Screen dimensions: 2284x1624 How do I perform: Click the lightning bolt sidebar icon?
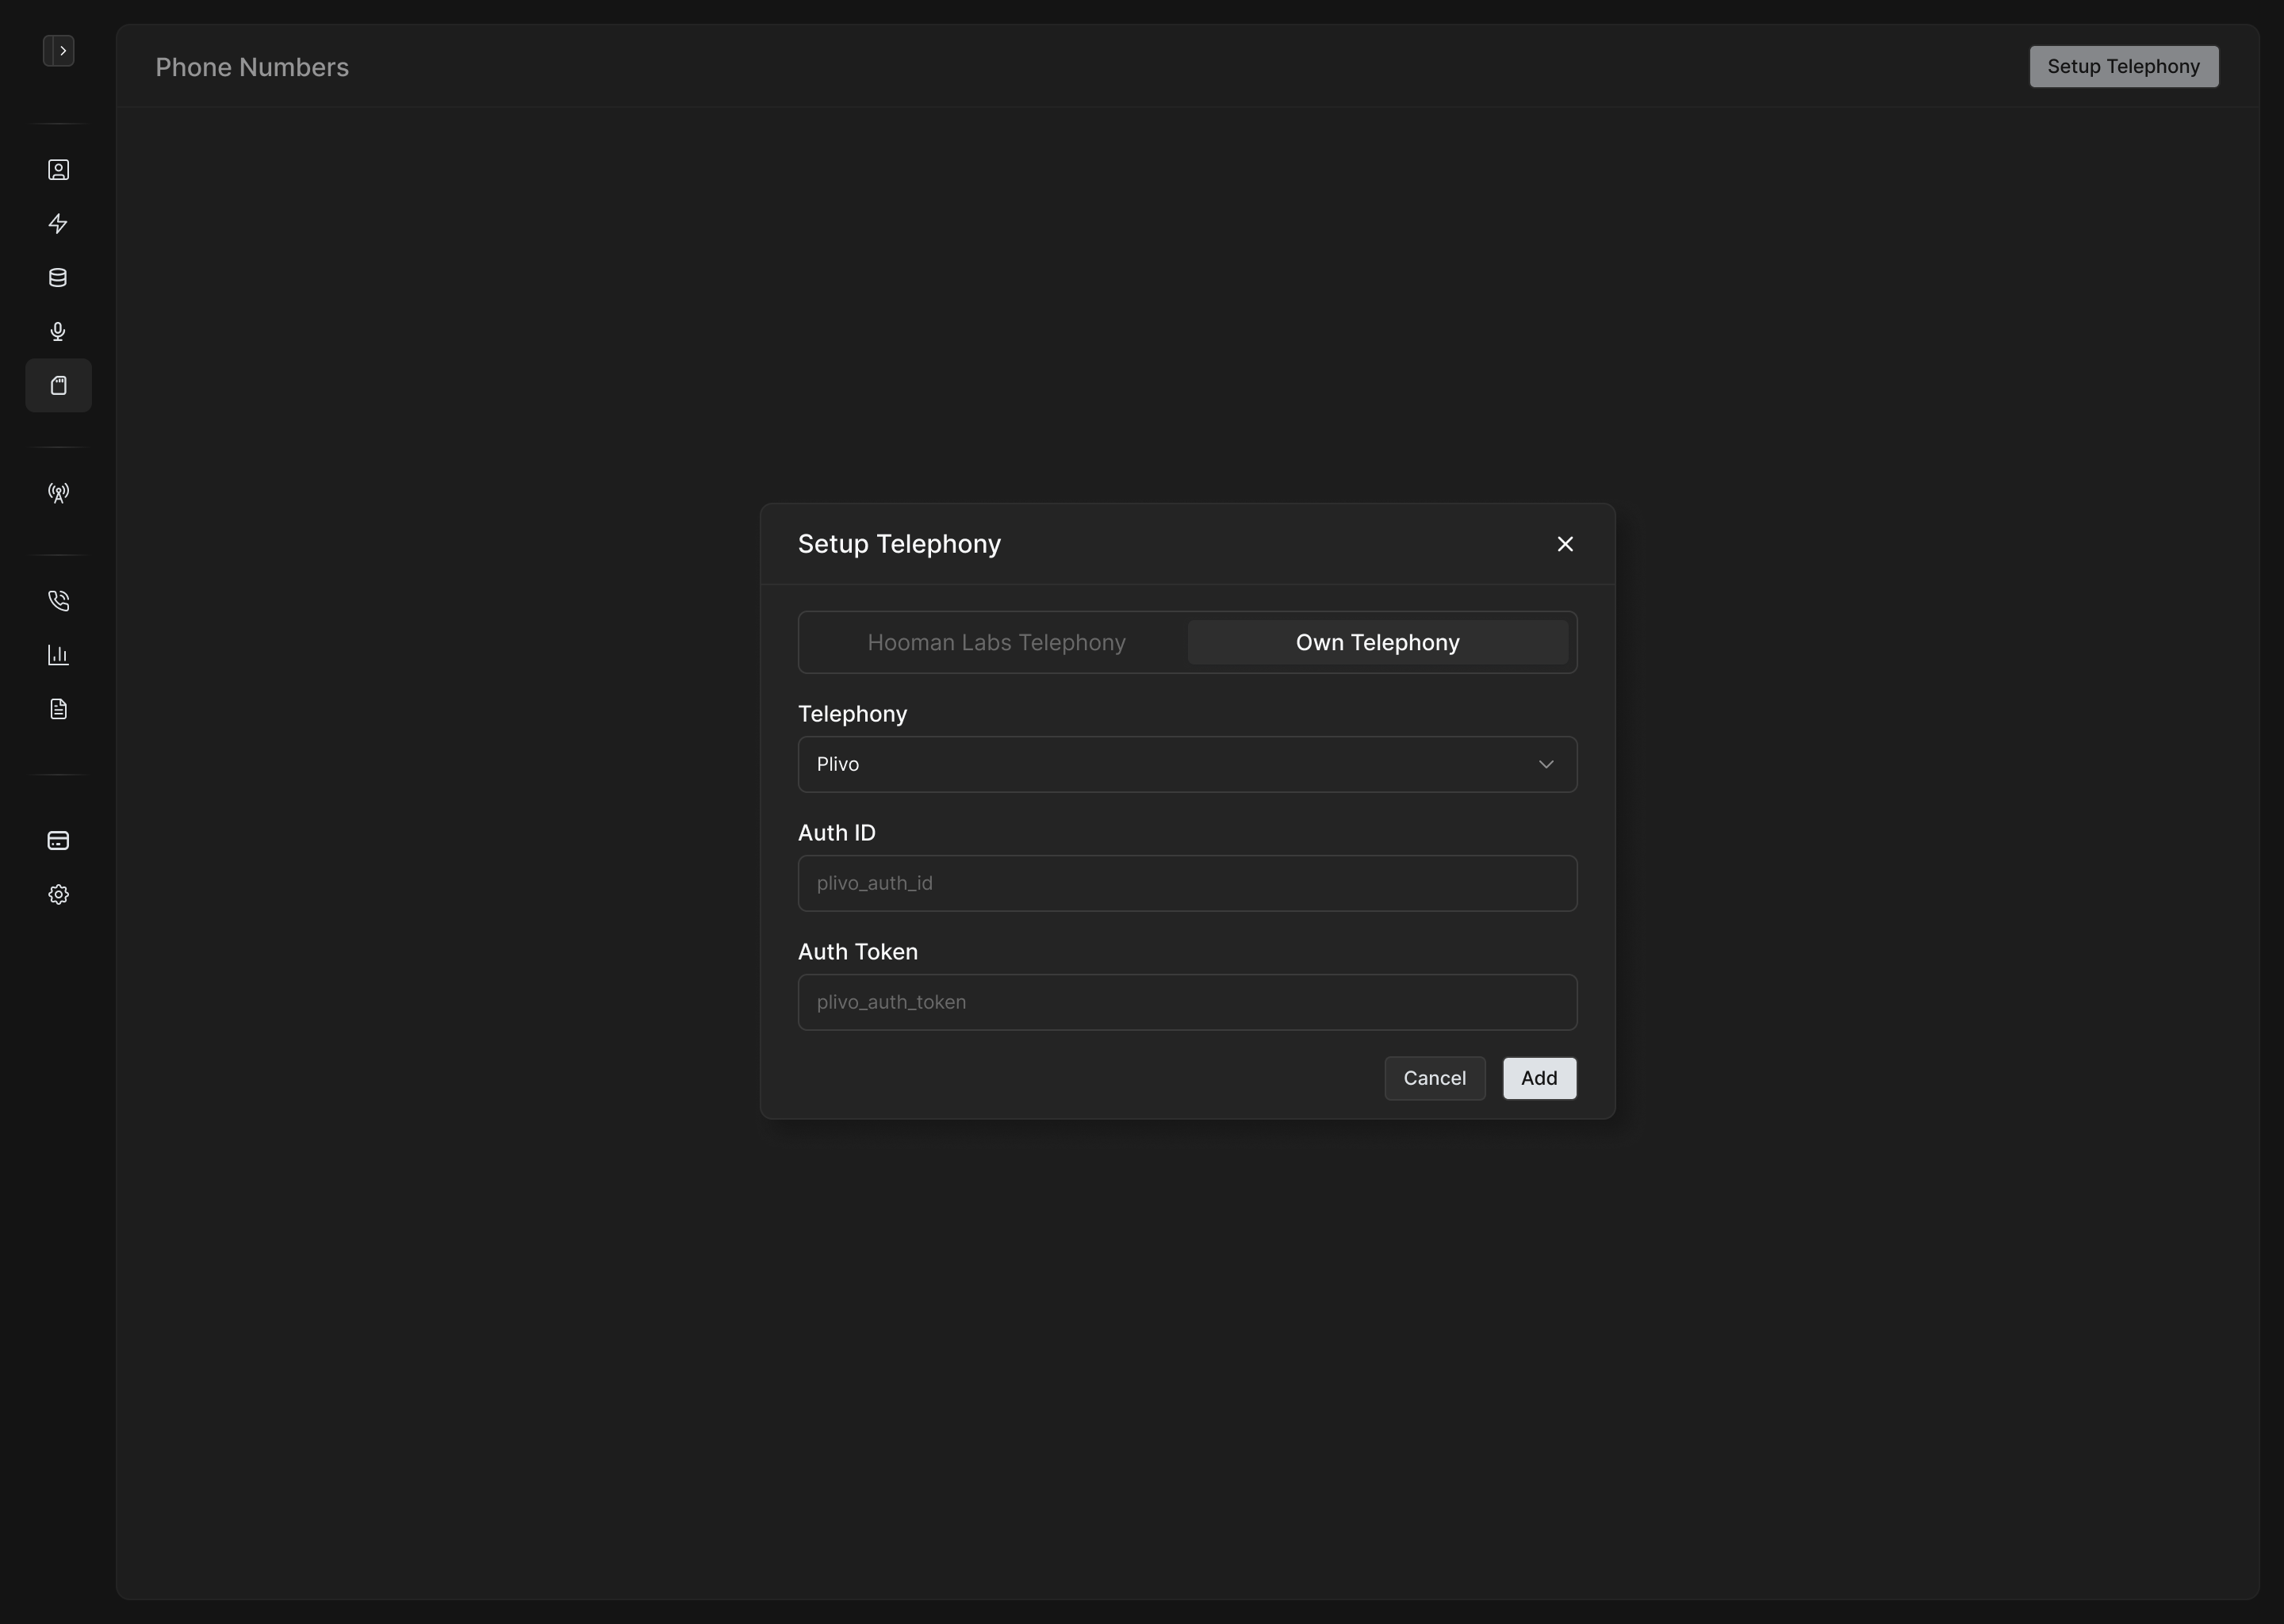(x=59, y=224)
